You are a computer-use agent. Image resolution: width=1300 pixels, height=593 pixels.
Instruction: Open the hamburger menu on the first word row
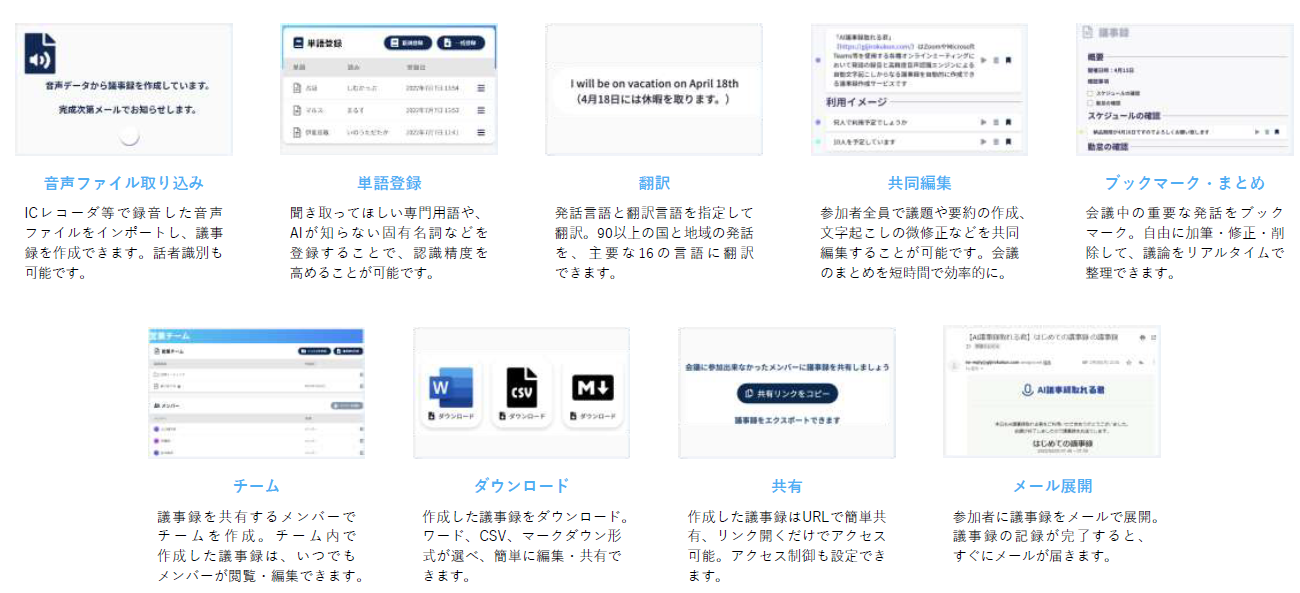(x=481, y=88)
